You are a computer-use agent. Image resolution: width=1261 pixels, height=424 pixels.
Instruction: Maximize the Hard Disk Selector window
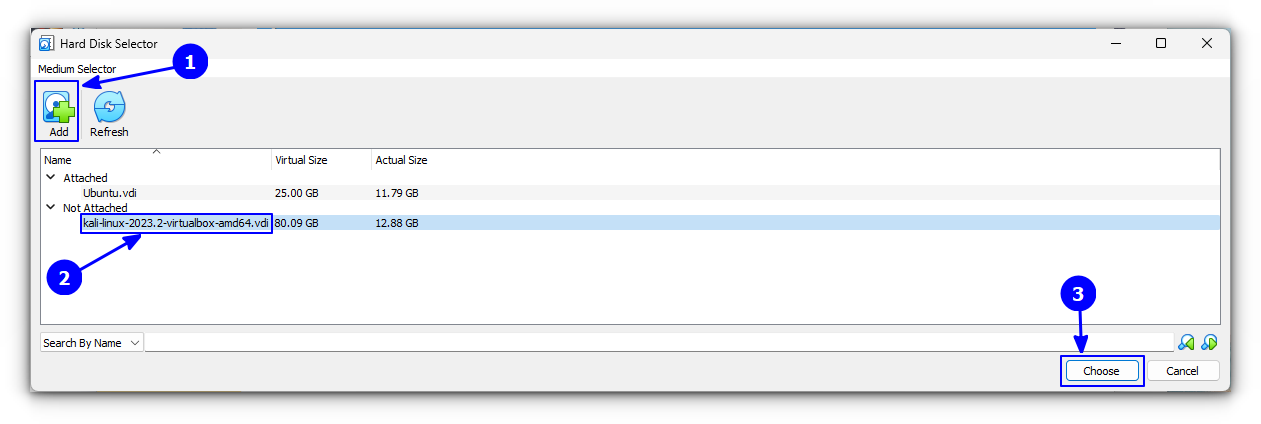pos(1161,43)
